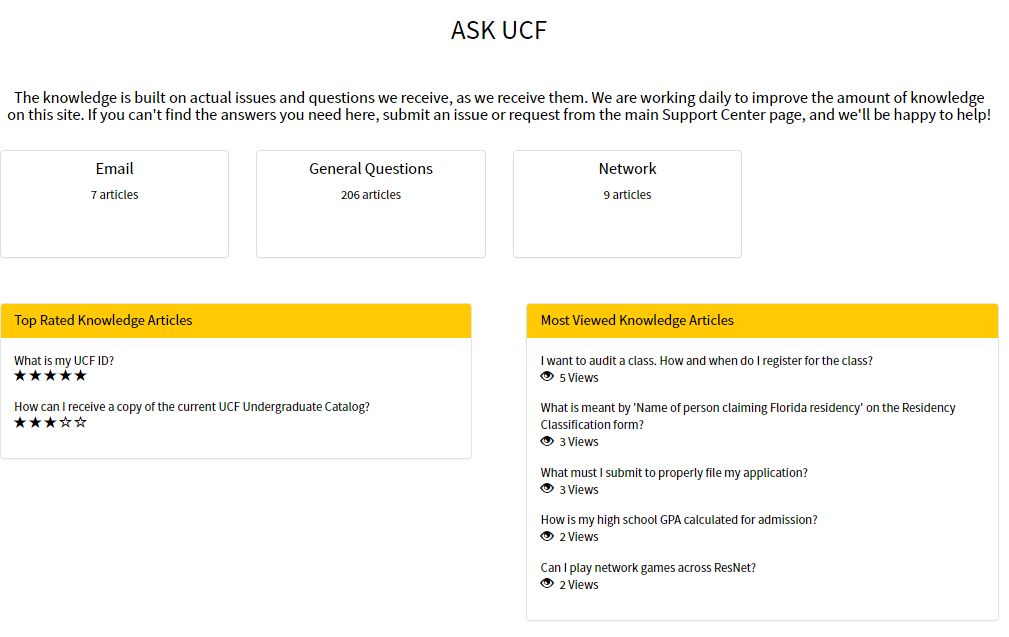Click eye icon under high school GPA article
1009x637 pixels.
tap(547, 537)
